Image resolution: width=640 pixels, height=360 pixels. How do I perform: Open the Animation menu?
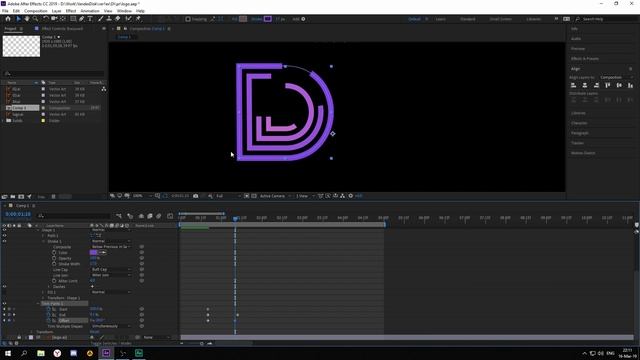(x=90, y=11)
